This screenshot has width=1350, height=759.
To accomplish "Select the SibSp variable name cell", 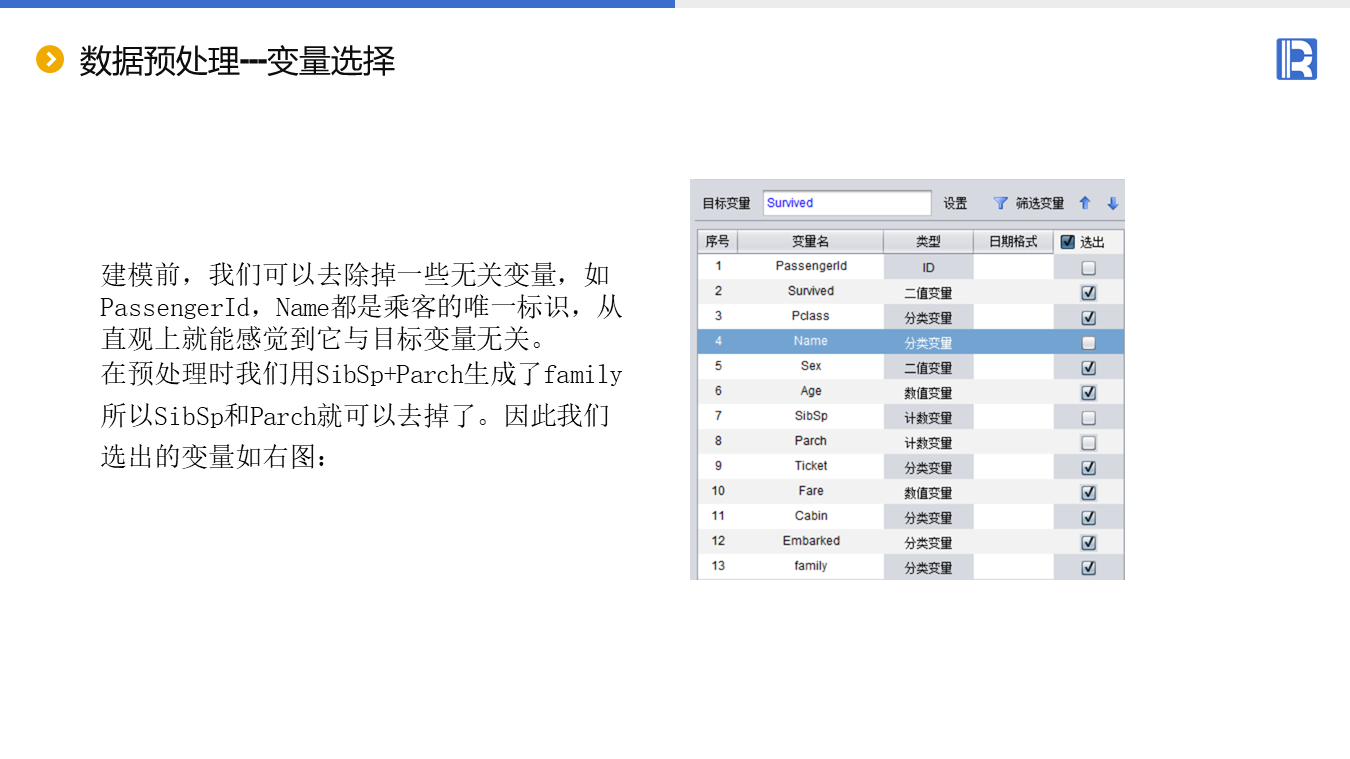I will coord(811,417).
